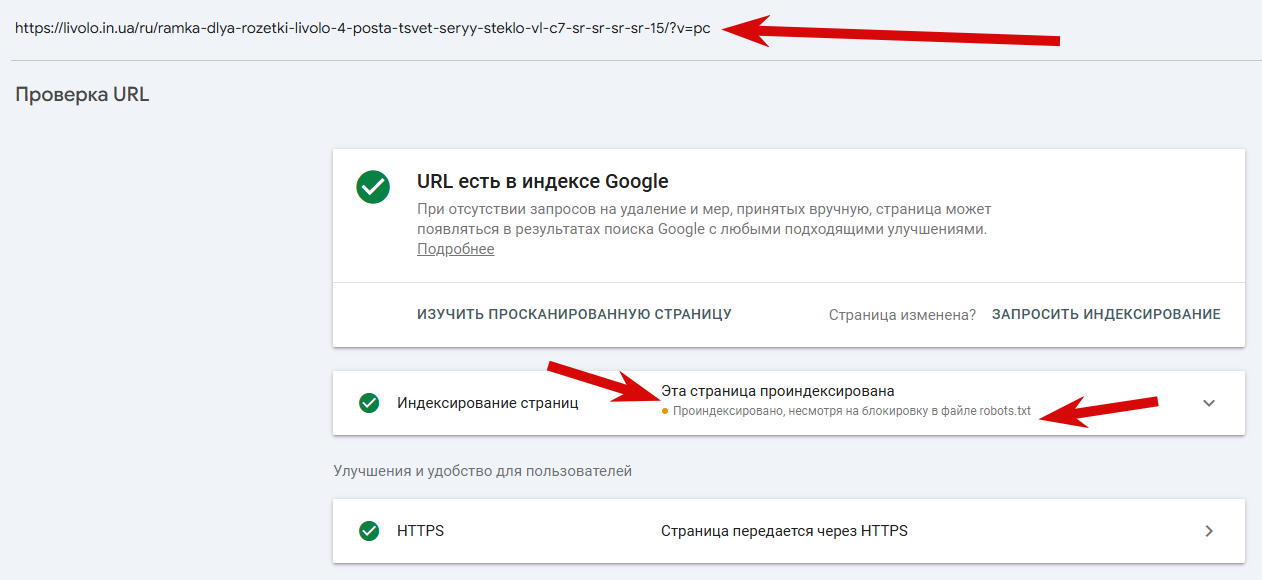Click the Индексирование страниц label
Image resolution: width=1262 pixels, height=580 pixels.
487,403
